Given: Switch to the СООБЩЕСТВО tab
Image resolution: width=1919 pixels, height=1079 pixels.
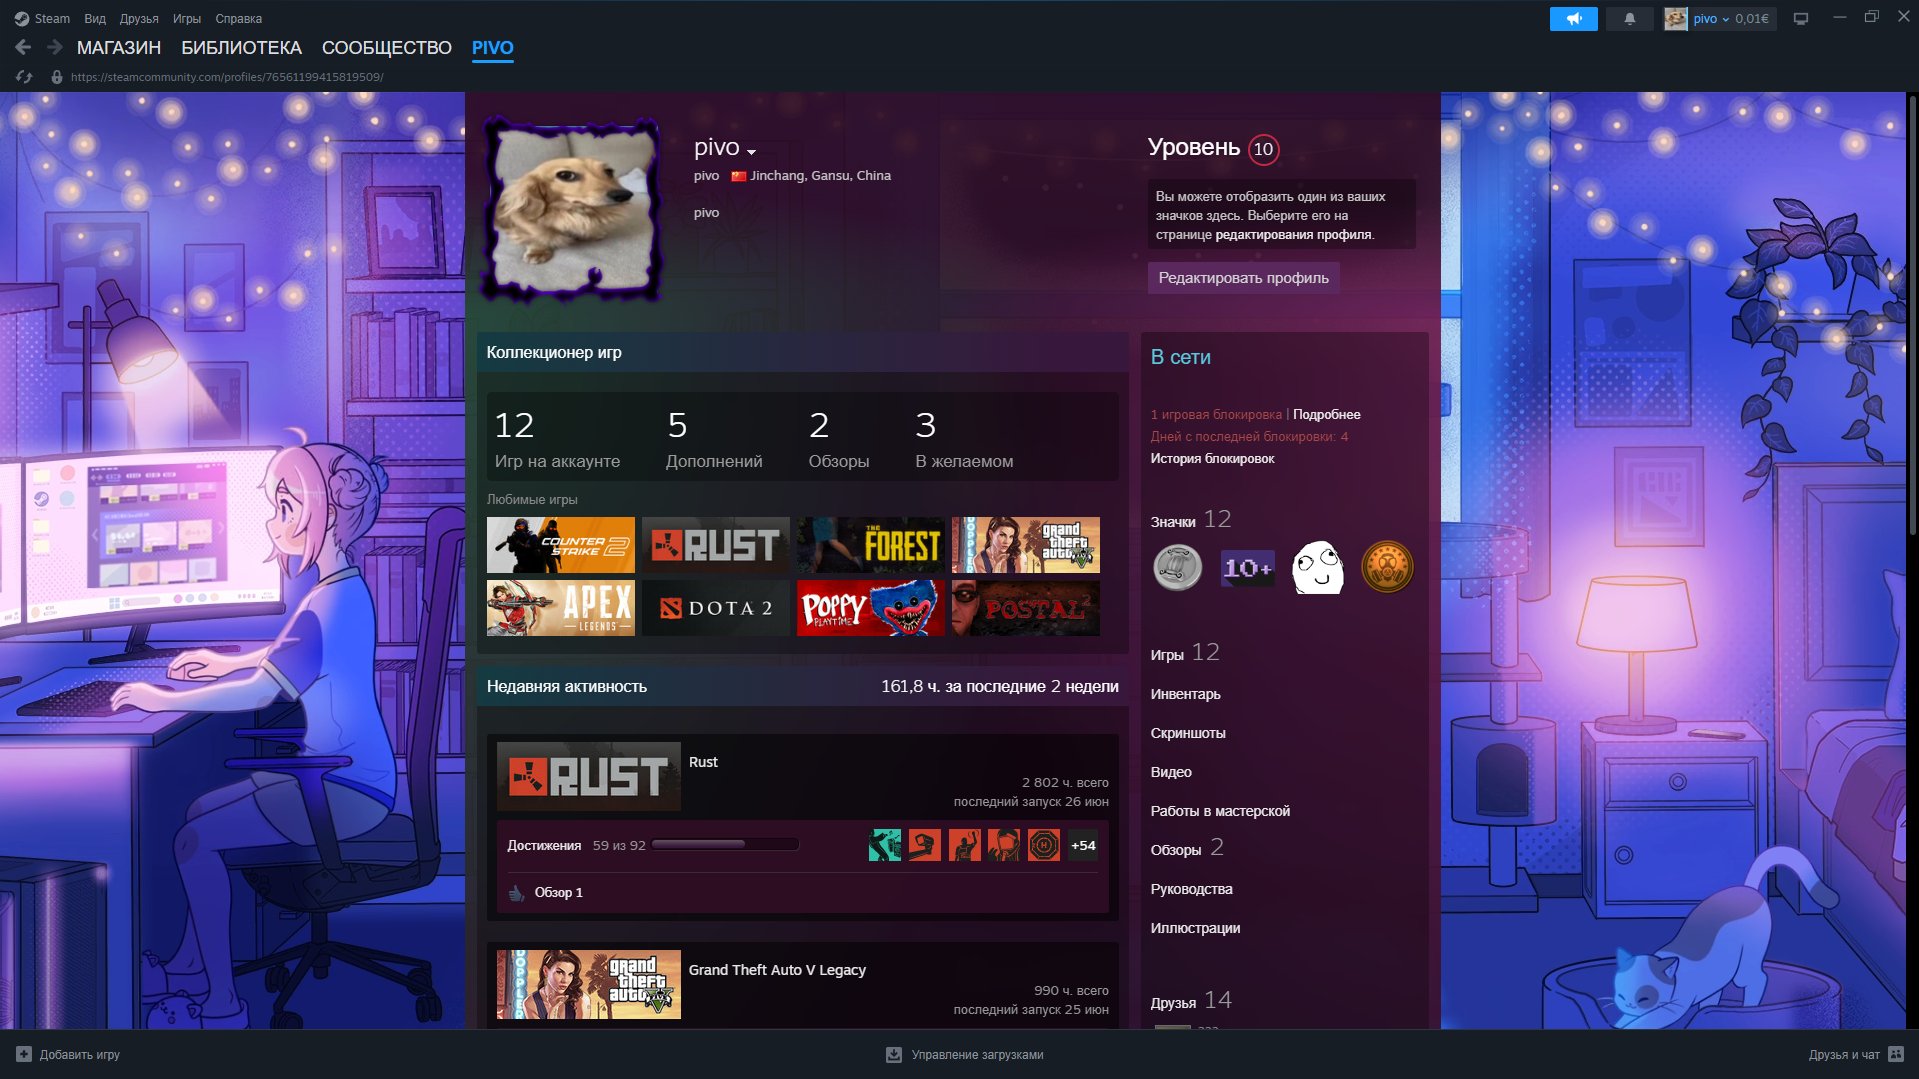Looking at the screenshot, I should (x=387, y=48).
